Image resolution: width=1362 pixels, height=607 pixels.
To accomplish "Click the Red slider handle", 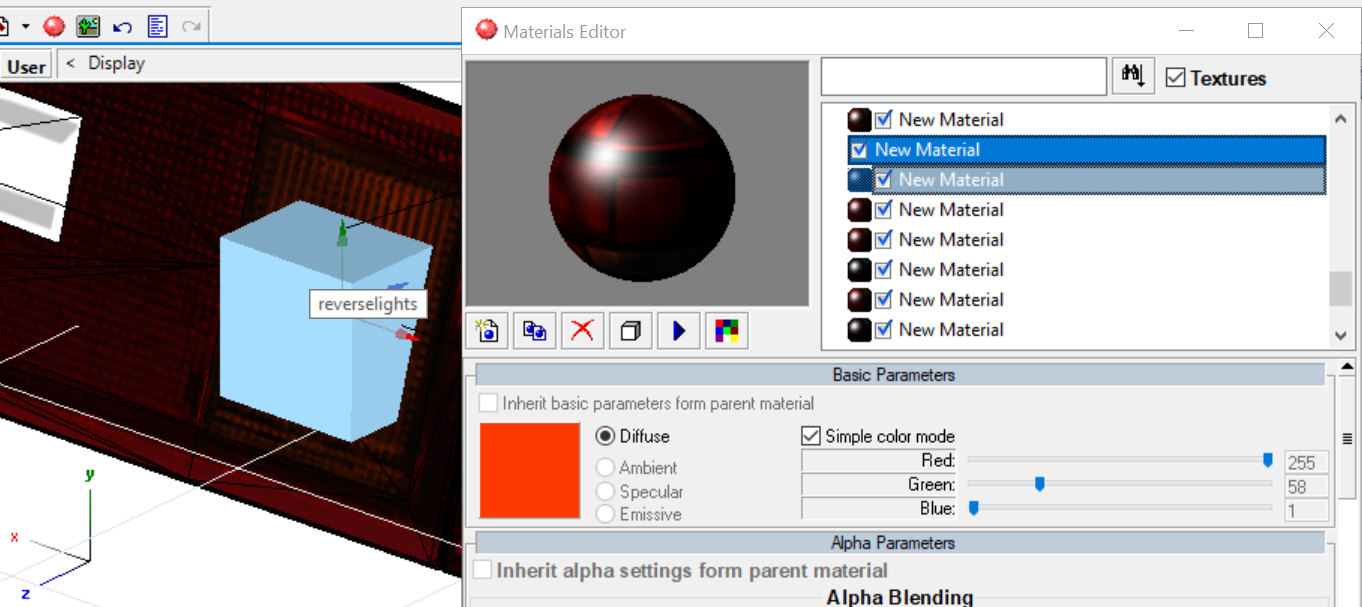I will click(x=1268, y=460).
